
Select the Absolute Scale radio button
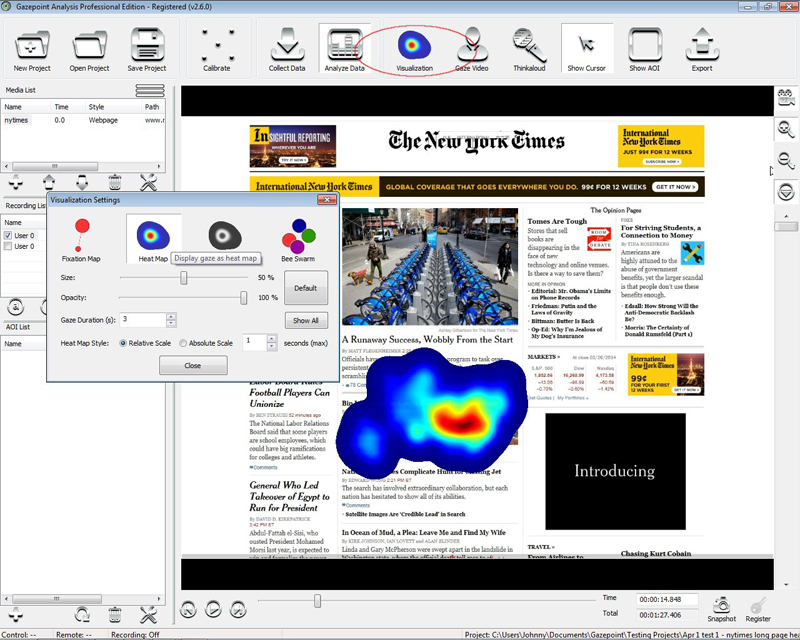pyautogui.click(x=183, y=343)
